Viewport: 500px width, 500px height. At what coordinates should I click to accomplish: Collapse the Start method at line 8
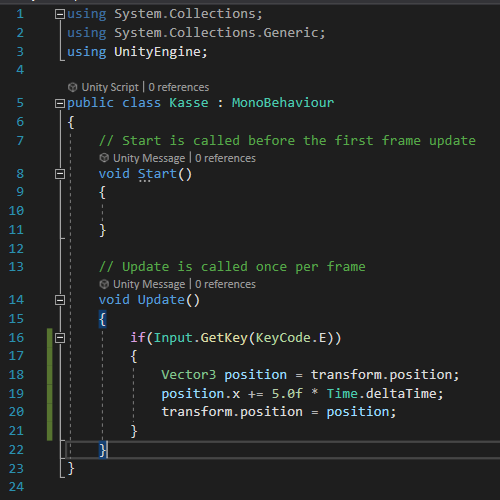[60, 174]
